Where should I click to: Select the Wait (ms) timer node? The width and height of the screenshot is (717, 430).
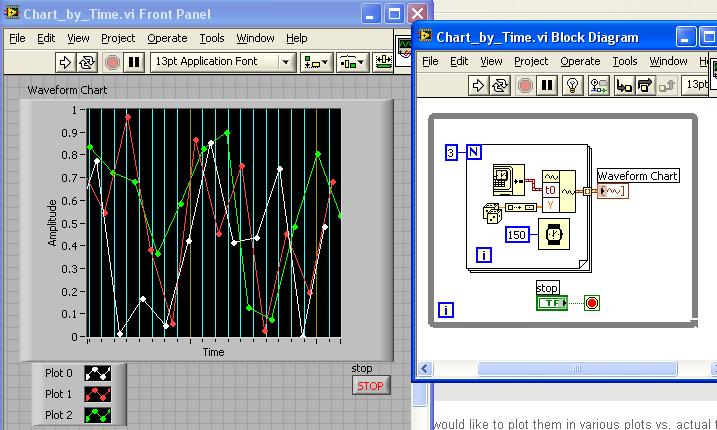[x=552, y=235]
